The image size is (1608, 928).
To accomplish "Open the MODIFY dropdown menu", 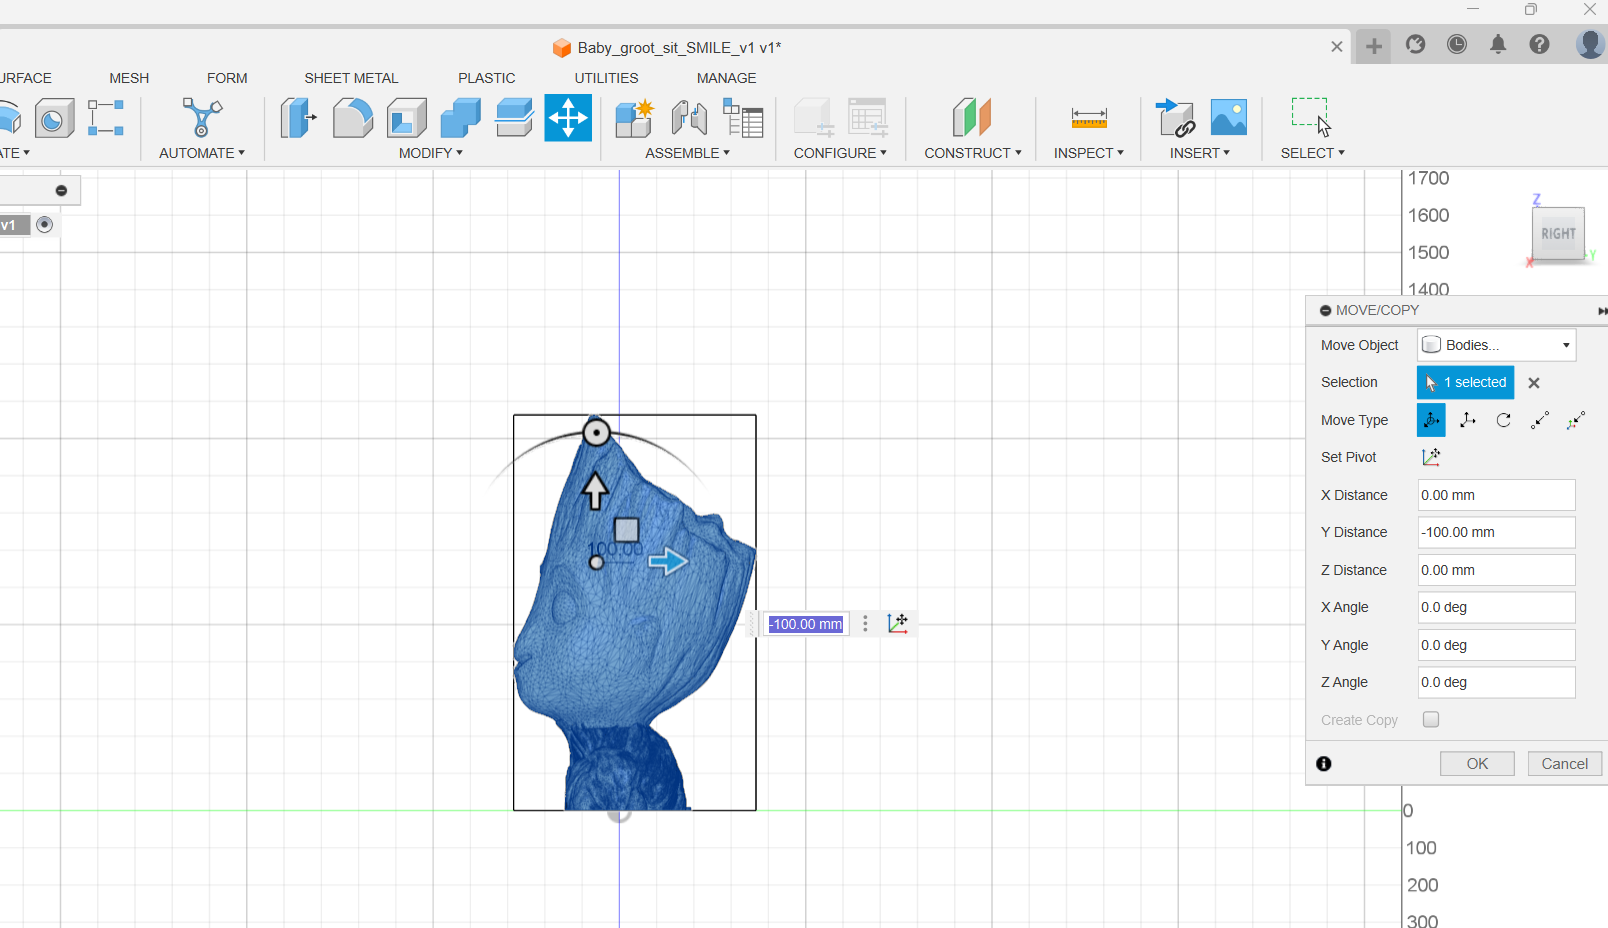I will [x=431, y=153].
